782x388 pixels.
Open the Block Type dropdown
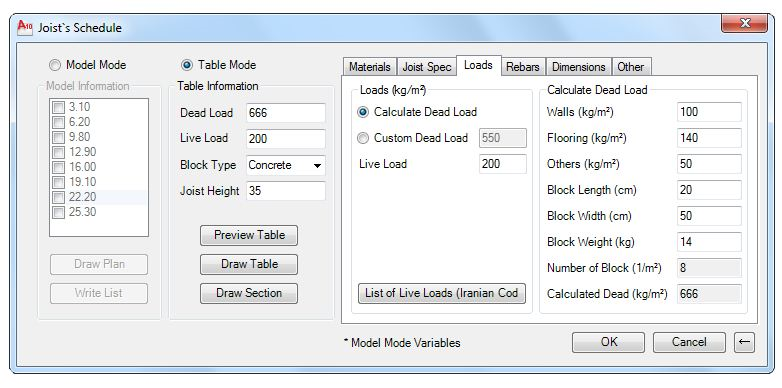click(x=286, y=165)
